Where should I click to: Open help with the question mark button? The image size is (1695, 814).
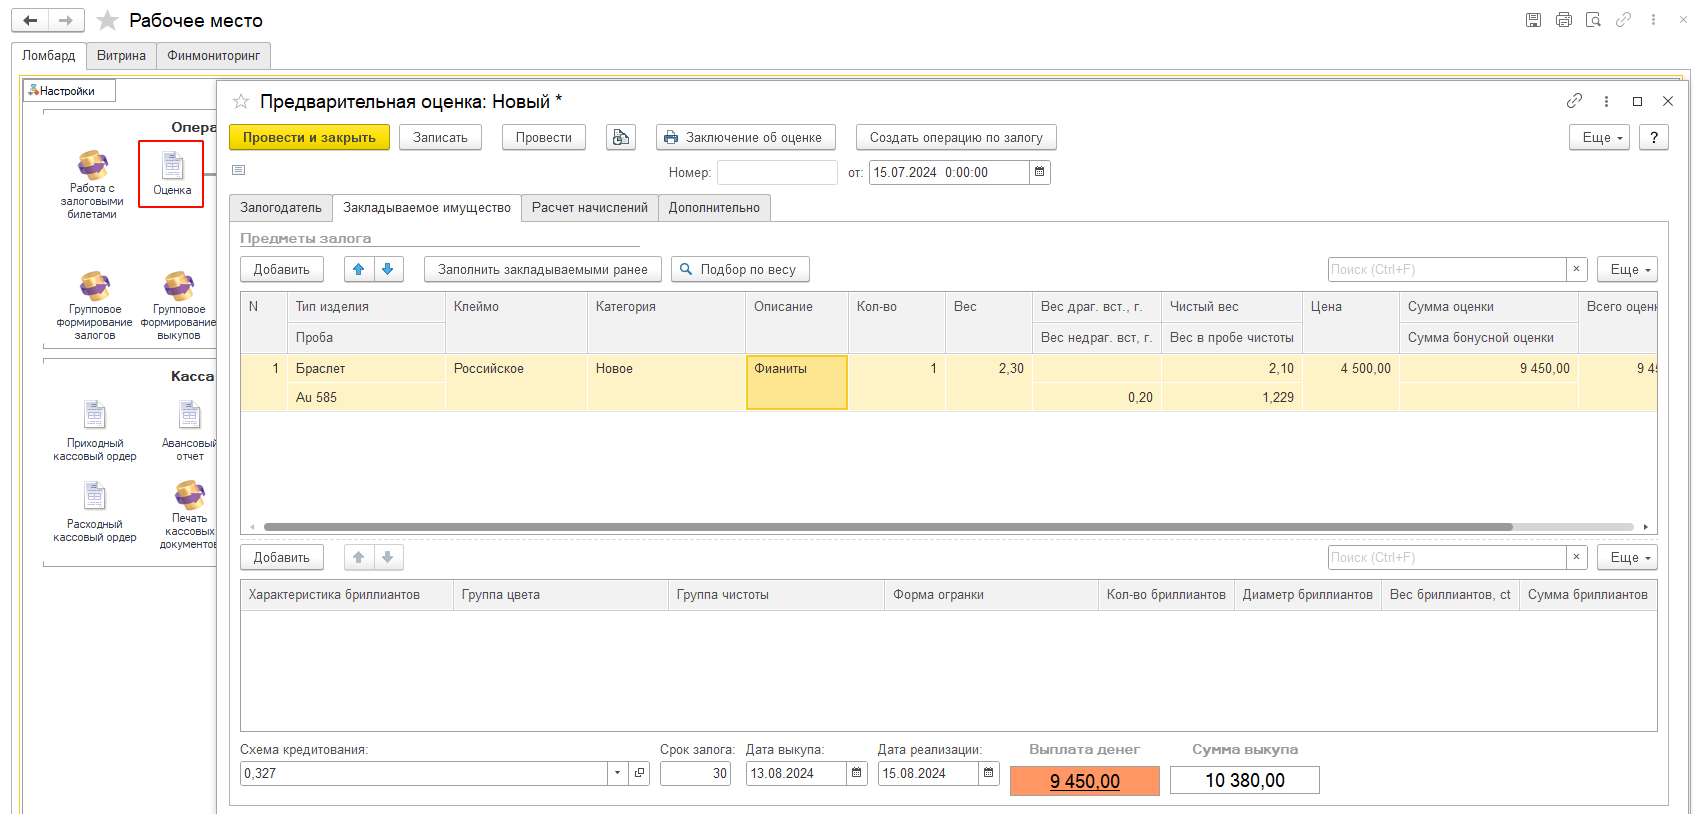[x=1654, y=137]
